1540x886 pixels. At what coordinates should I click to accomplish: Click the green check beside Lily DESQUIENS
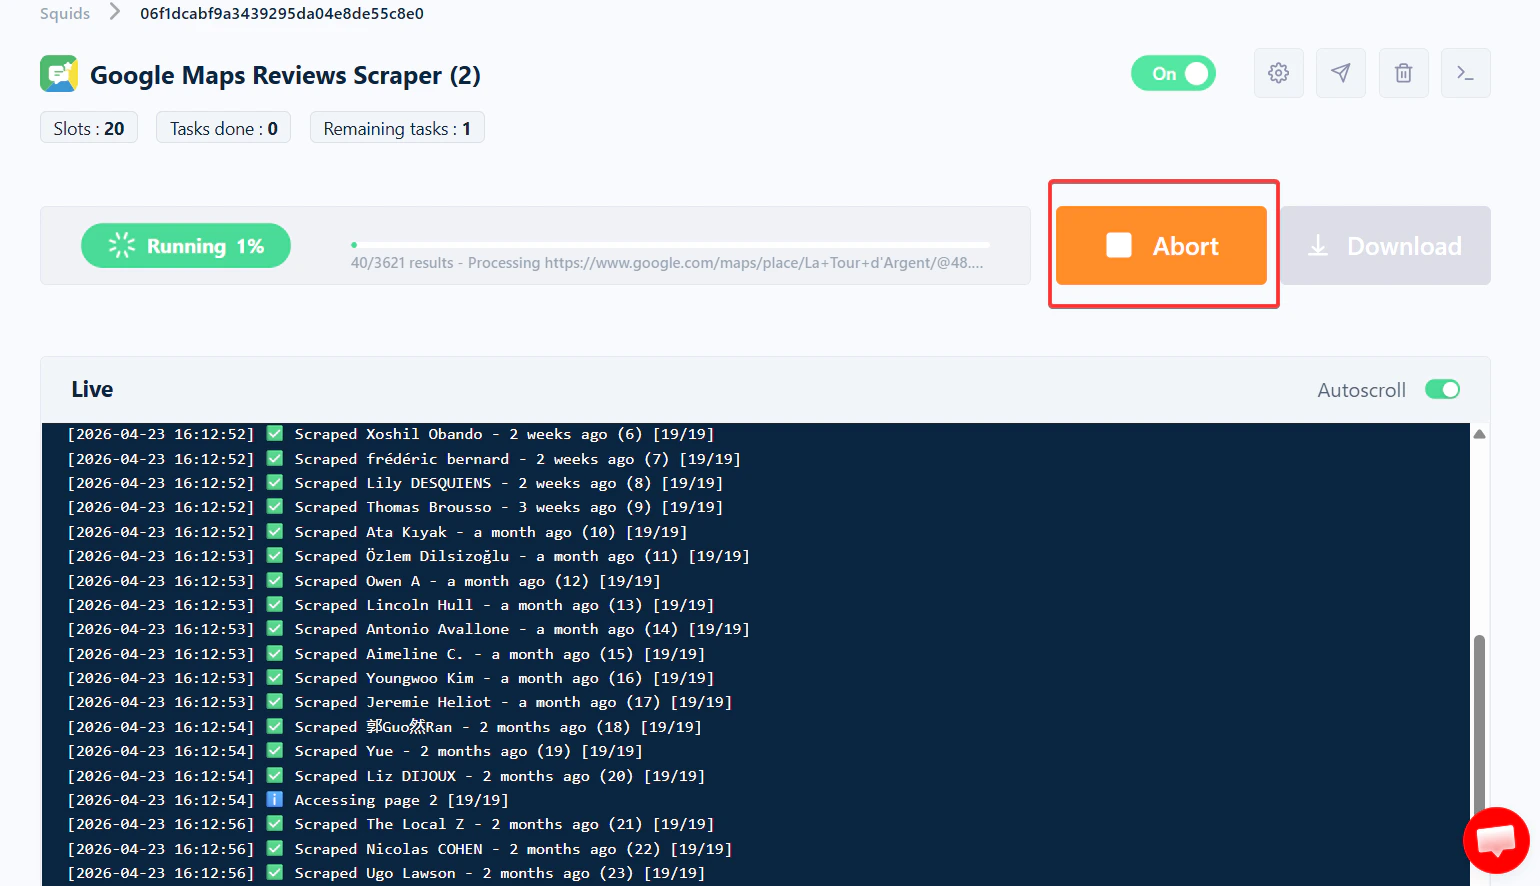[x=275, y=483]
